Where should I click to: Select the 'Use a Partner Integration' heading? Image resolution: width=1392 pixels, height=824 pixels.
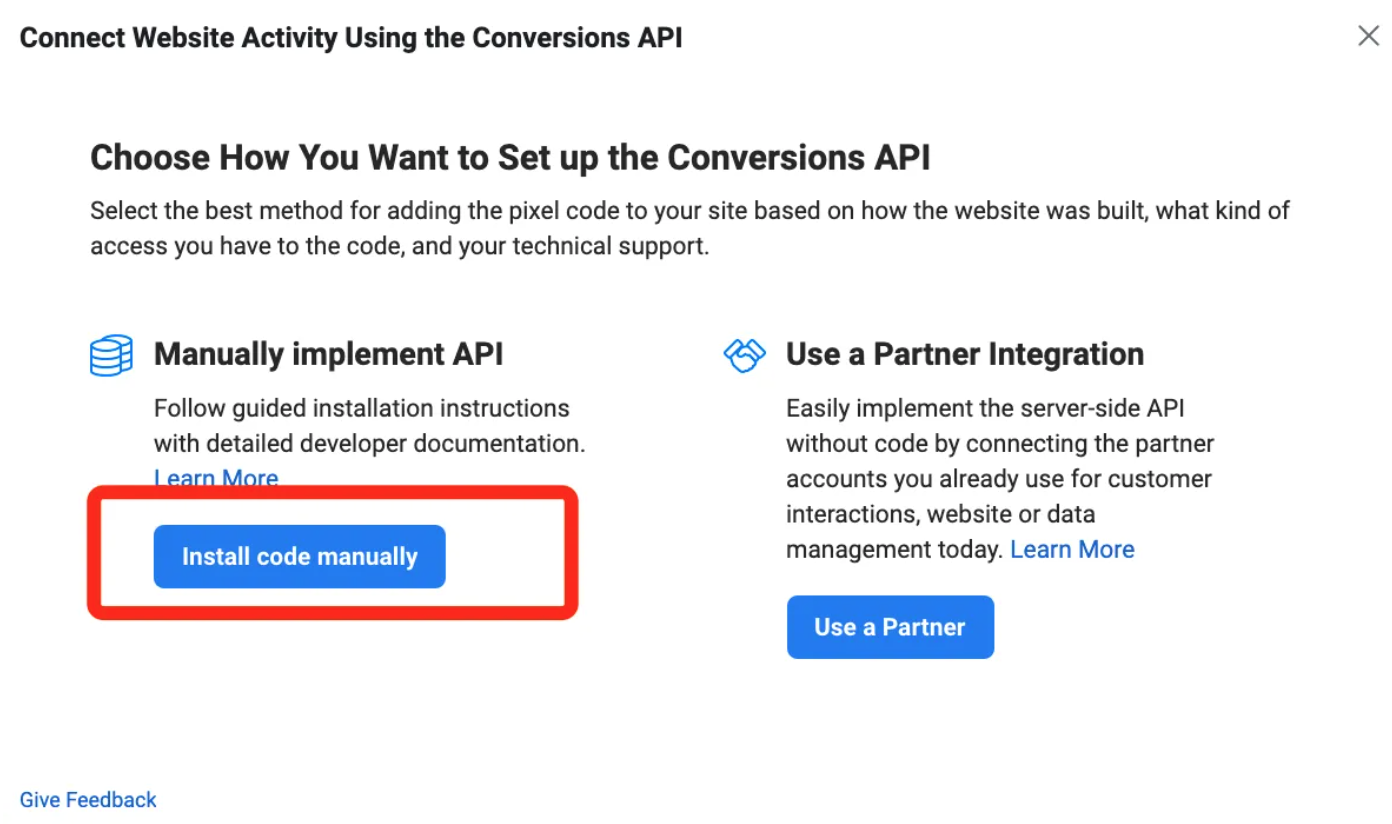[x=964, y=354]
